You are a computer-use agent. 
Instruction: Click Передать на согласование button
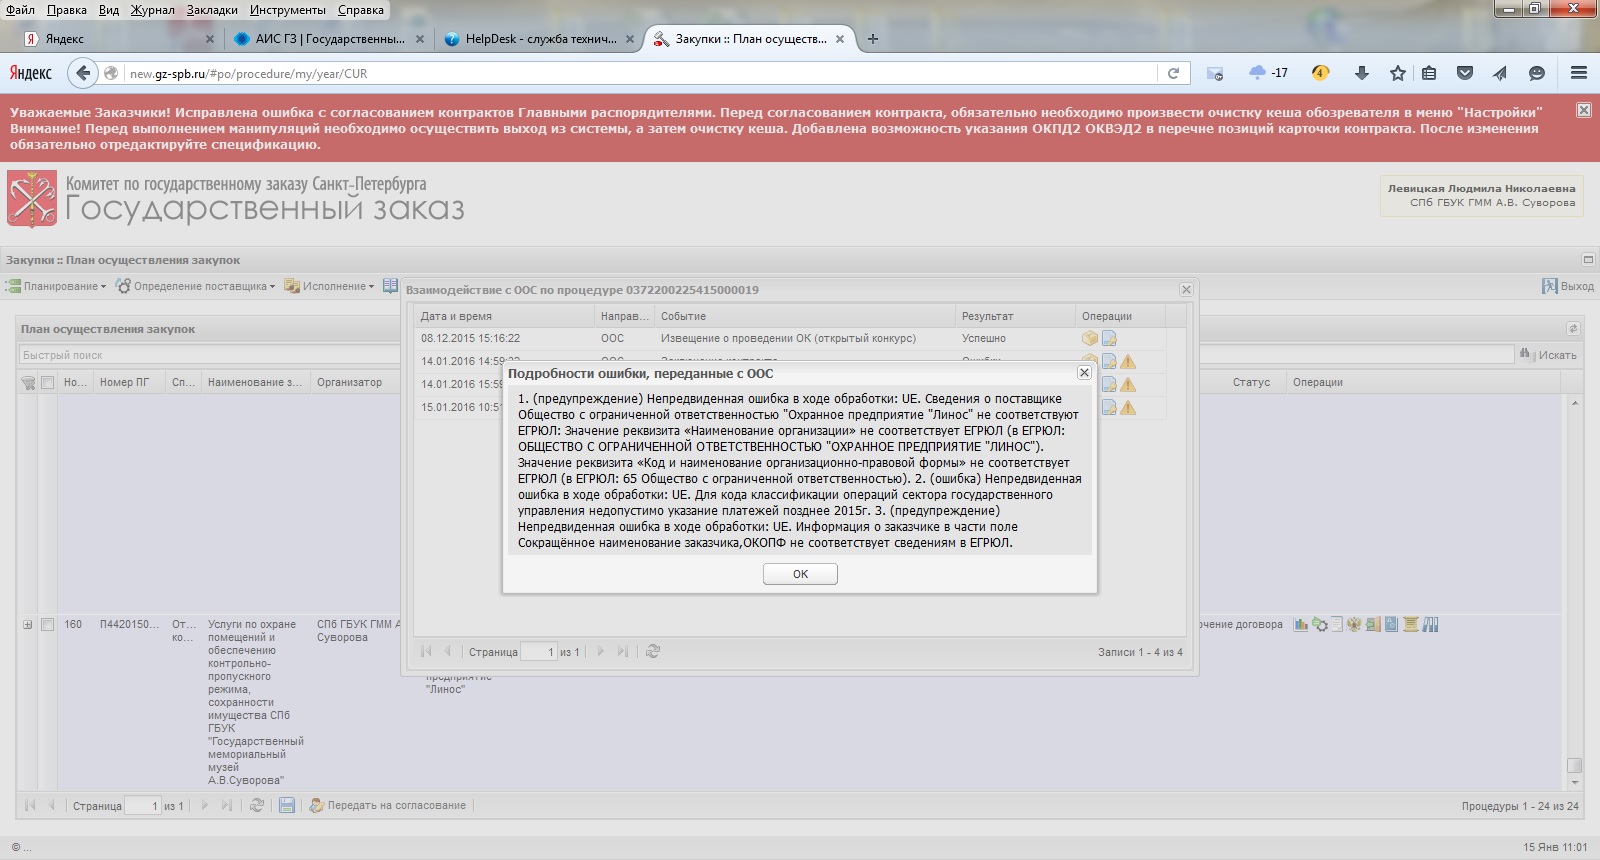(388, 806)
